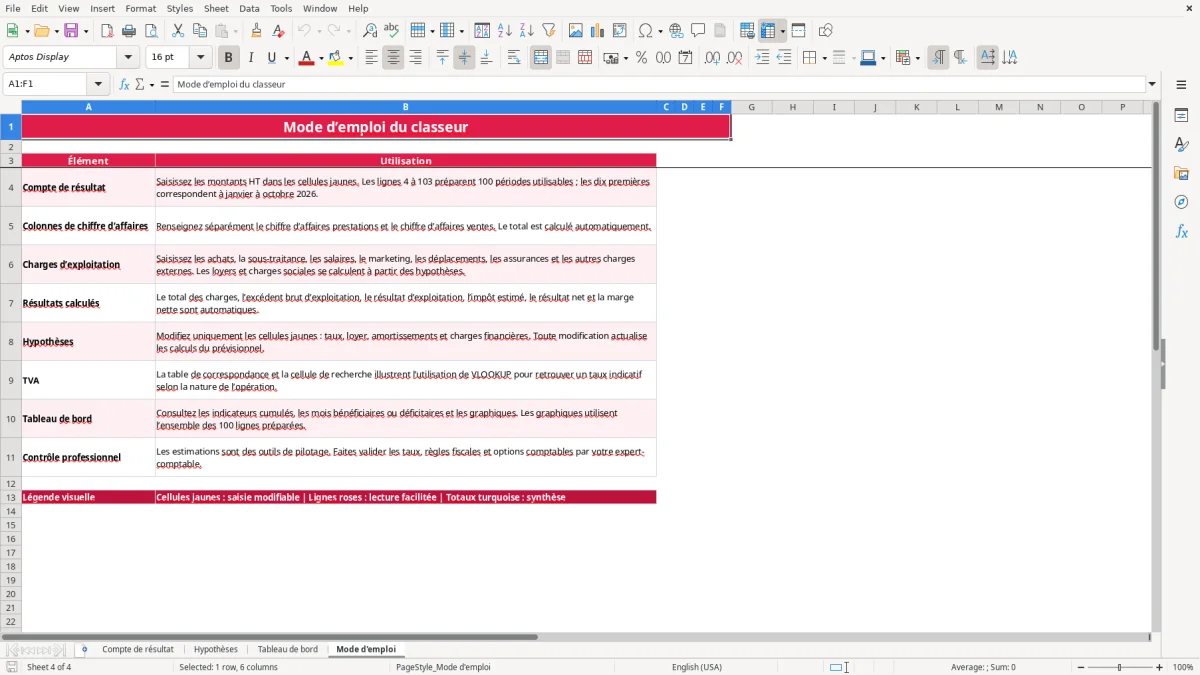
Task: Toggle Wrap Text button
Action: pos(514,58)
